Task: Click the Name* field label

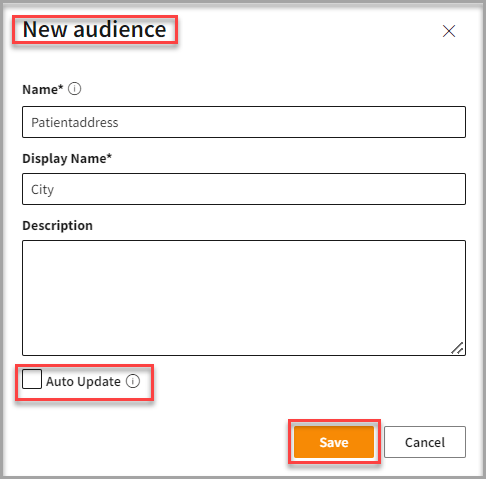Action: pos(43,89)
